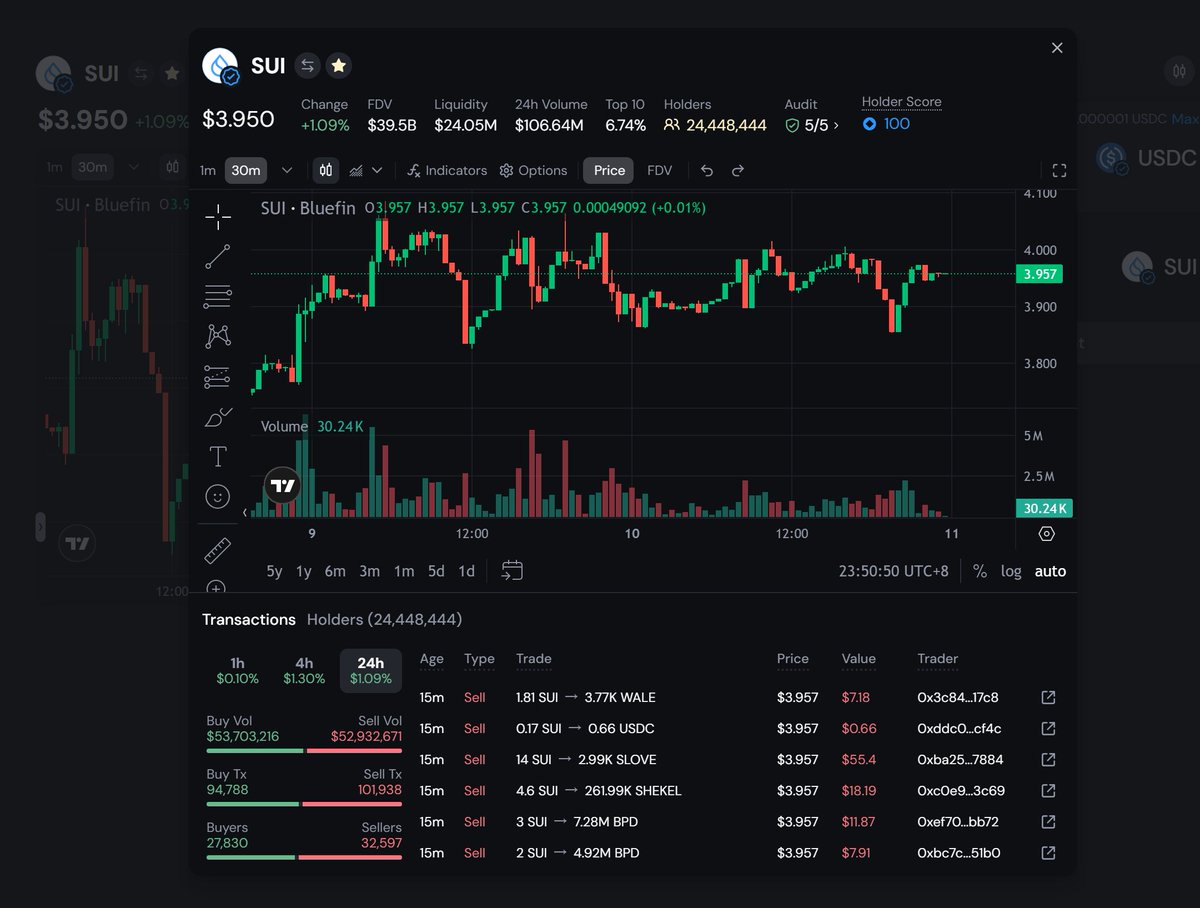
Task: Switch chart to Price mode
Action: (x=609, y=170)
